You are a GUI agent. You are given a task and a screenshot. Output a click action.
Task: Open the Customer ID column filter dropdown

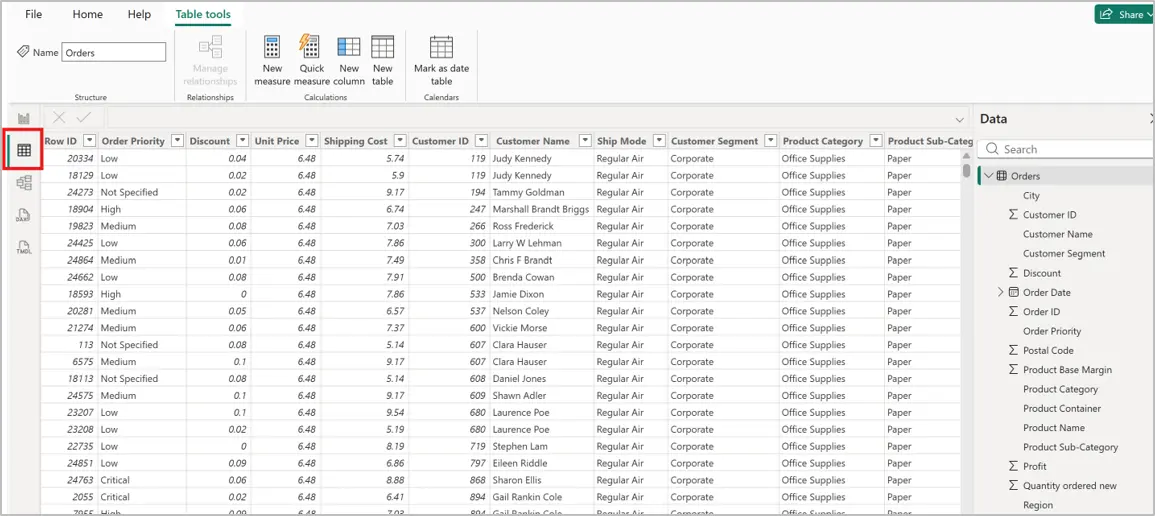tap(481, 141)
